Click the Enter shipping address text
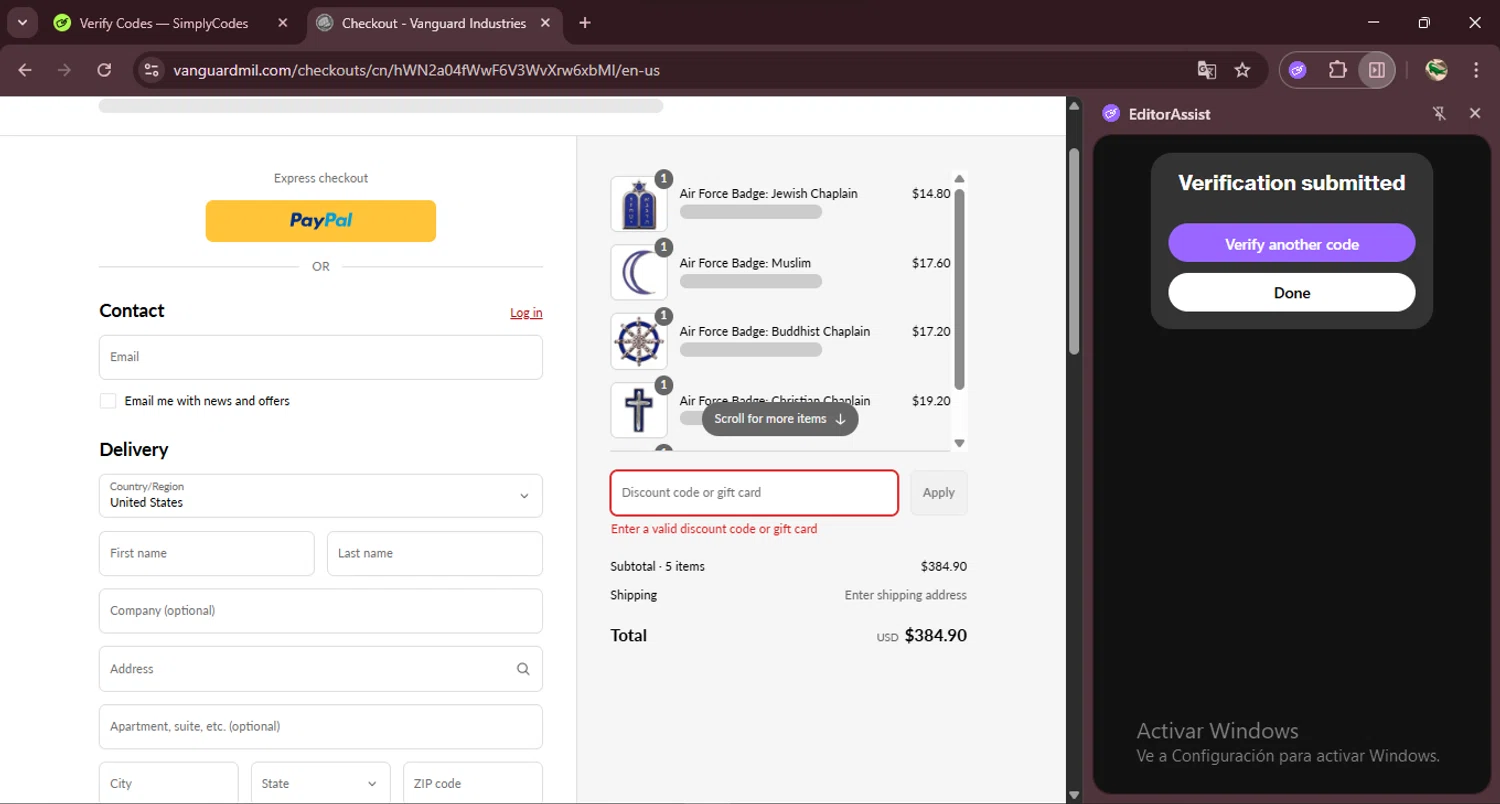The image size is (1500, 804). pos(906,595)
